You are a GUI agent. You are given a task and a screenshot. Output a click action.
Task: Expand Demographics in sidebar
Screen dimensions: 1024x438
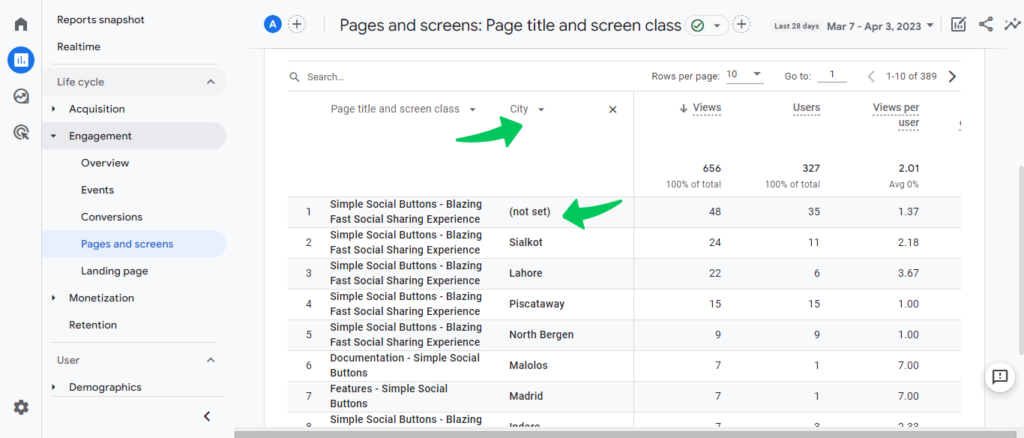coord(54,388)
